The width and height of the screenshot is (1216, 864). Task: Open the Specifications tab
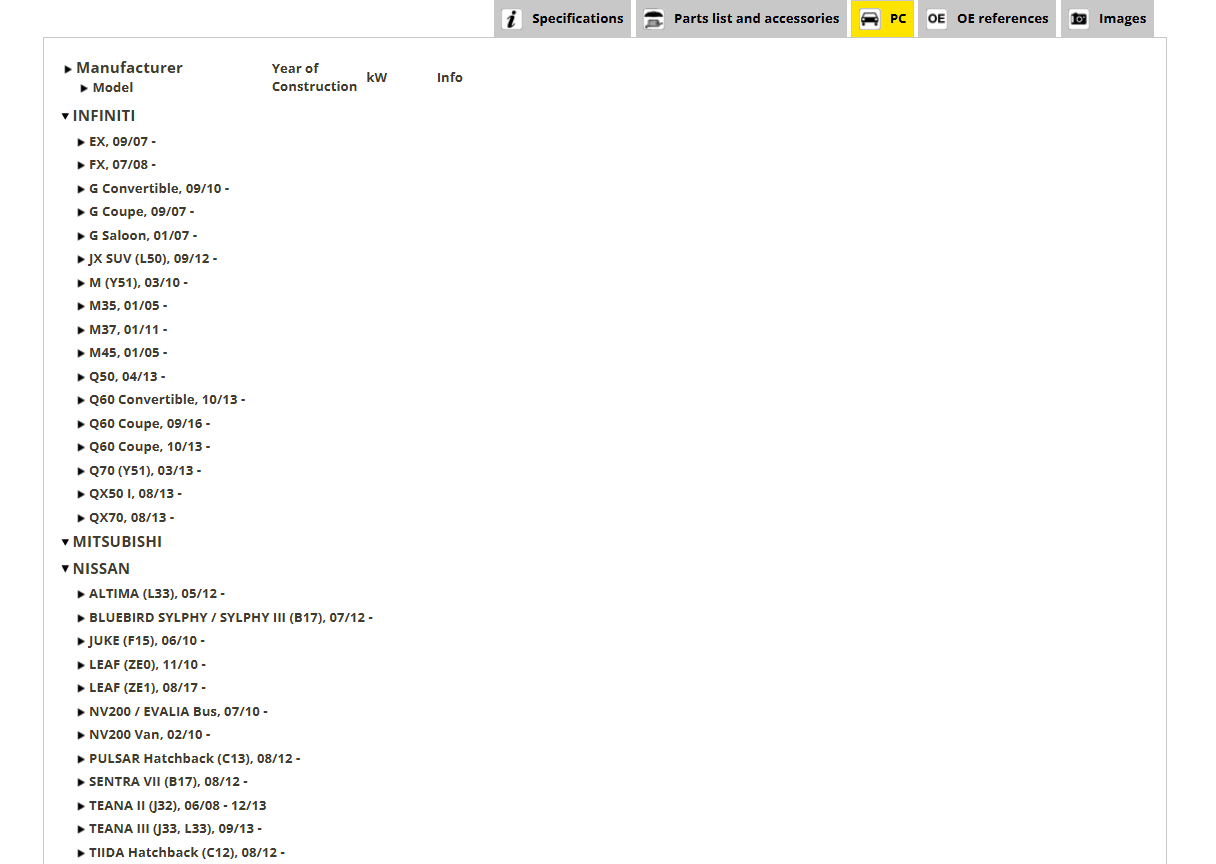562,19
